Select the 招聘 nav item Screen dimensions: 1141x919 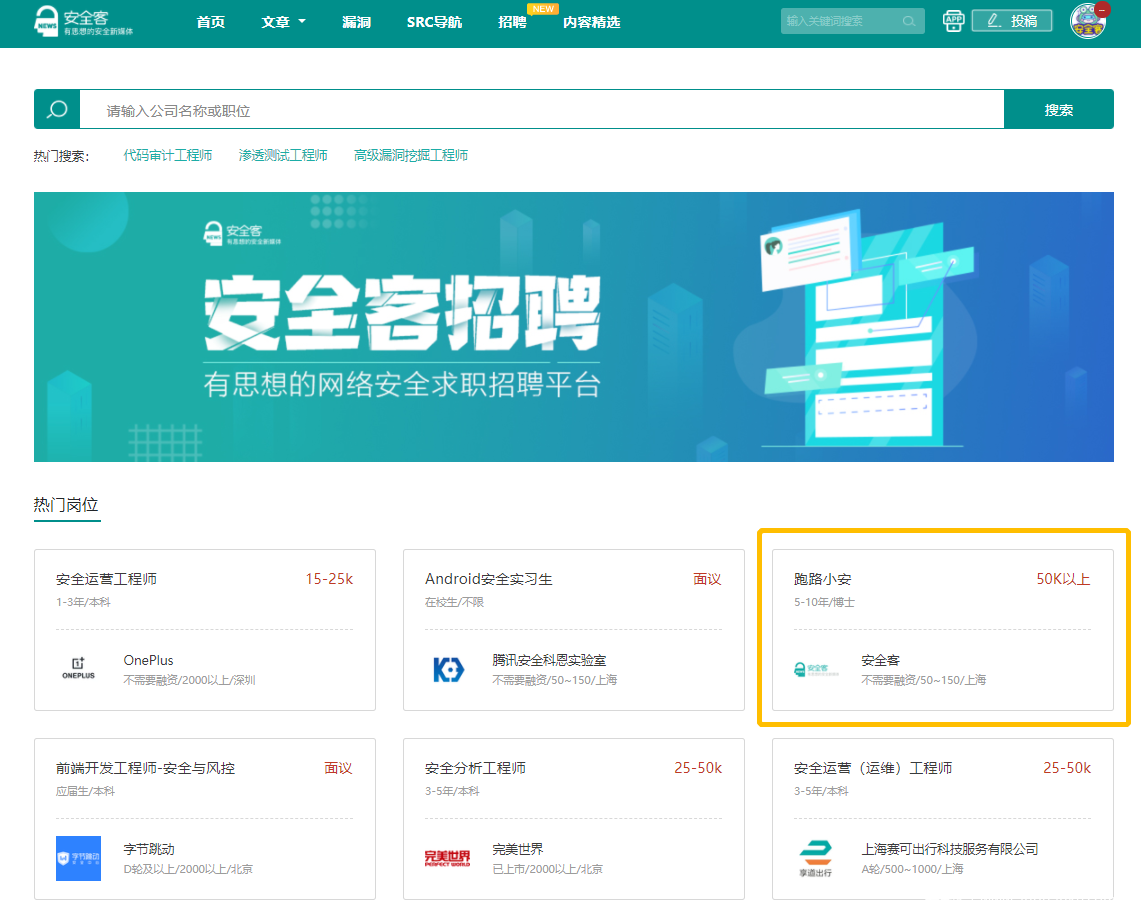tap(512, 22)
